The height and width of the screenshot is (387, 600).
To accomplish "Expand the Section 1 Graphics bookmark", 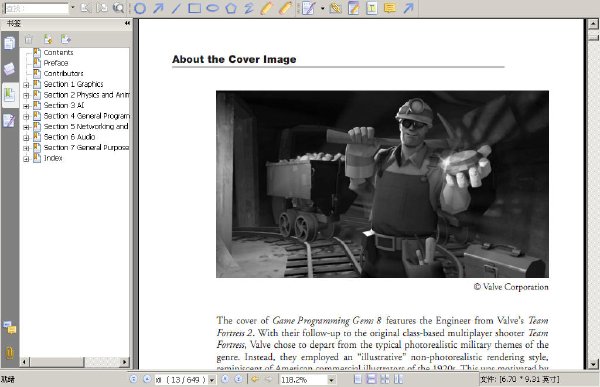I will 26,85.
